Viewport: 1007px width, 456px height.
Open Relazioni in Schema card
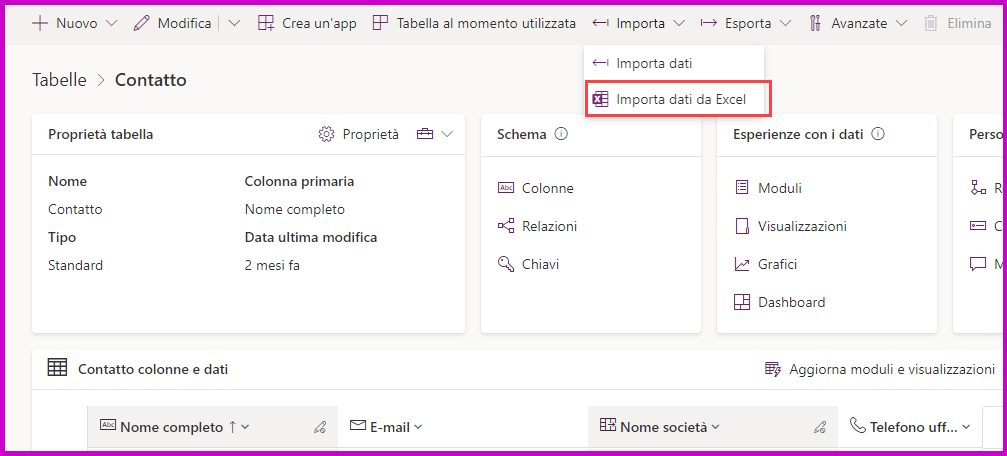pyautogui.click(x=550, y=226)
